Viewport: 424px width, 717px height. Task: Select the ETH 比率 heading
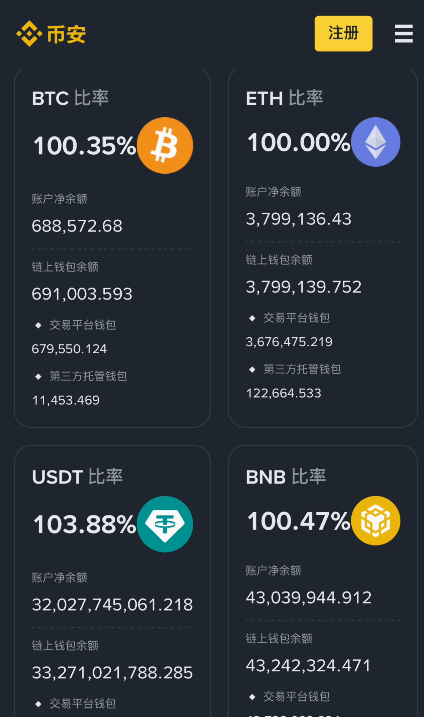pos(284,98)
